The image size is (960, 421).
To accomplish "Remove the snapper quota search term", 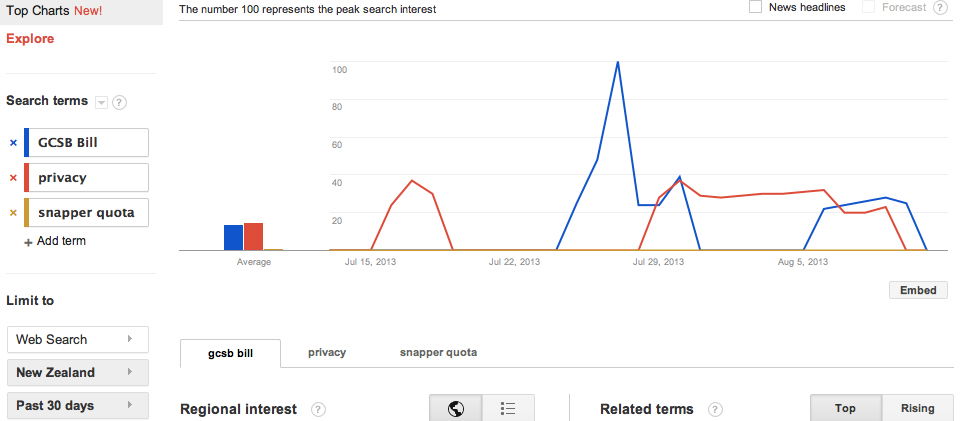I will tap(13, 213).
